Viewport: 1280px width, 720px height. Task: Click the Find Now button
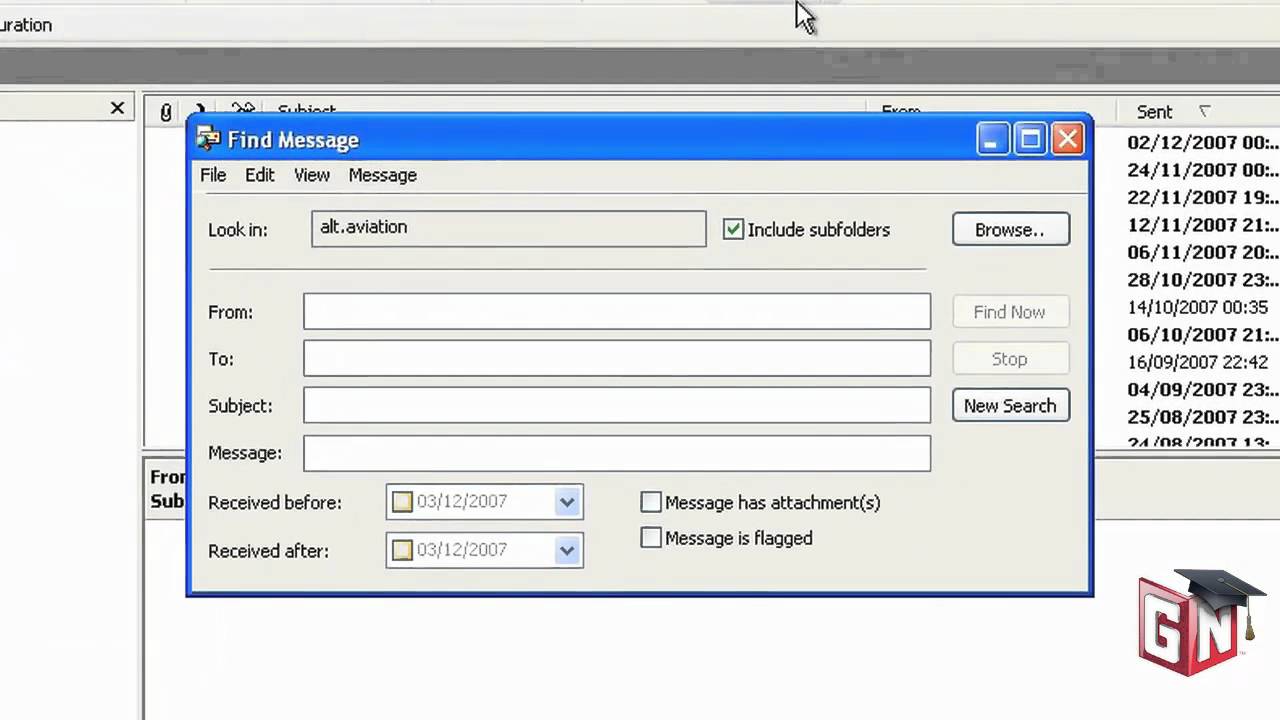click(x=1010, y=312)
